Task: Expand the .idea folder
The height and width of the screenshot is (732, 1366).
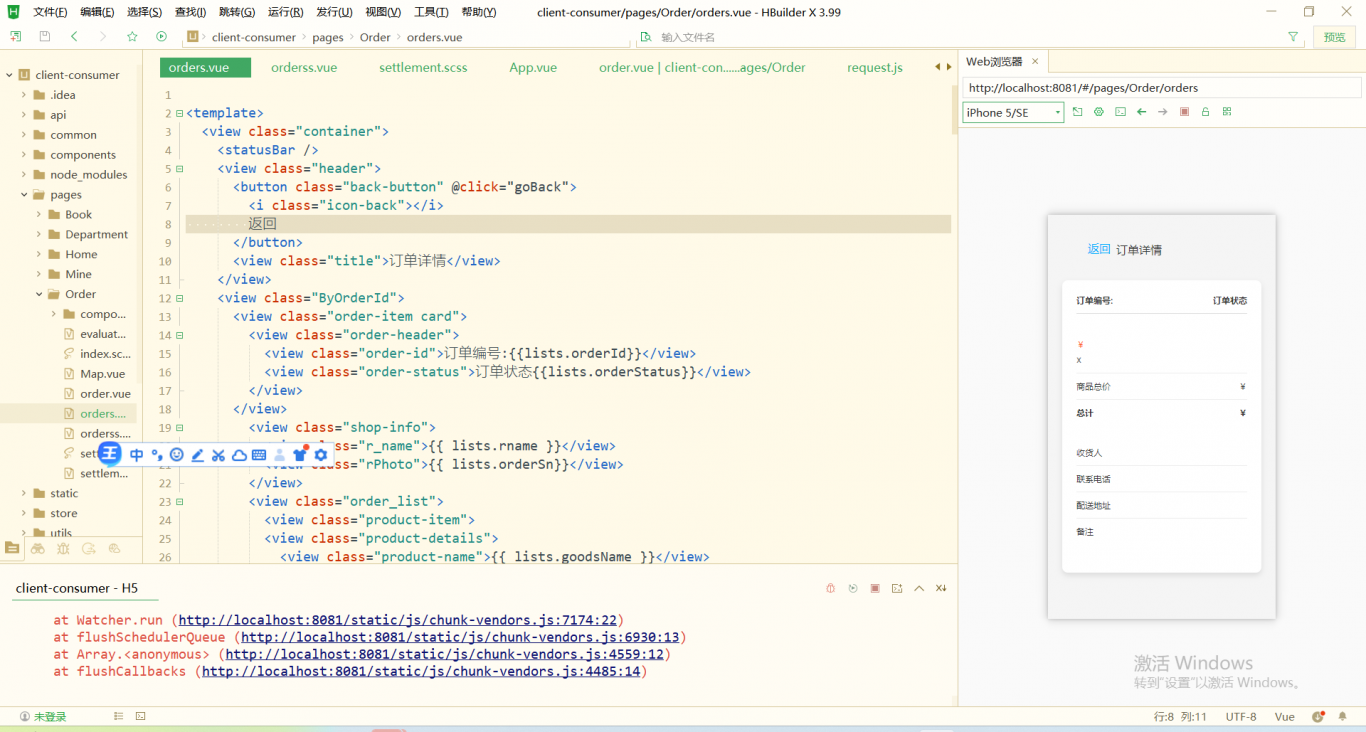Action: (x=24, y=95)
